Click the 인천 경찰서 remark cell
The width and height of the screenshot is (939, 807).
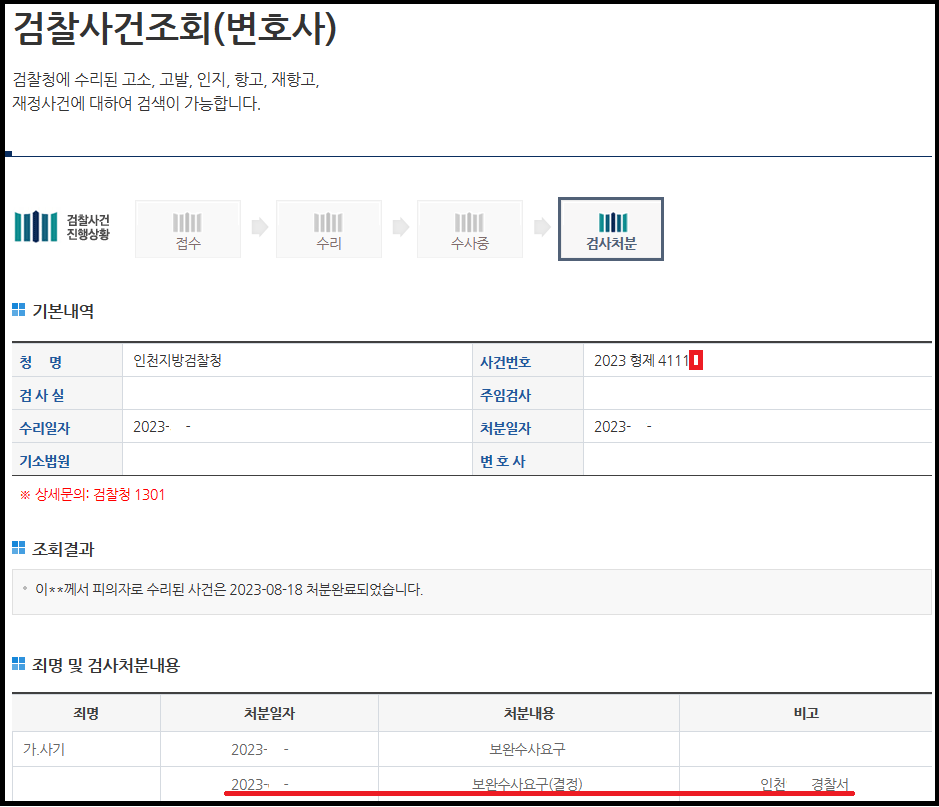pyautogui.click(x=805, y=784)
